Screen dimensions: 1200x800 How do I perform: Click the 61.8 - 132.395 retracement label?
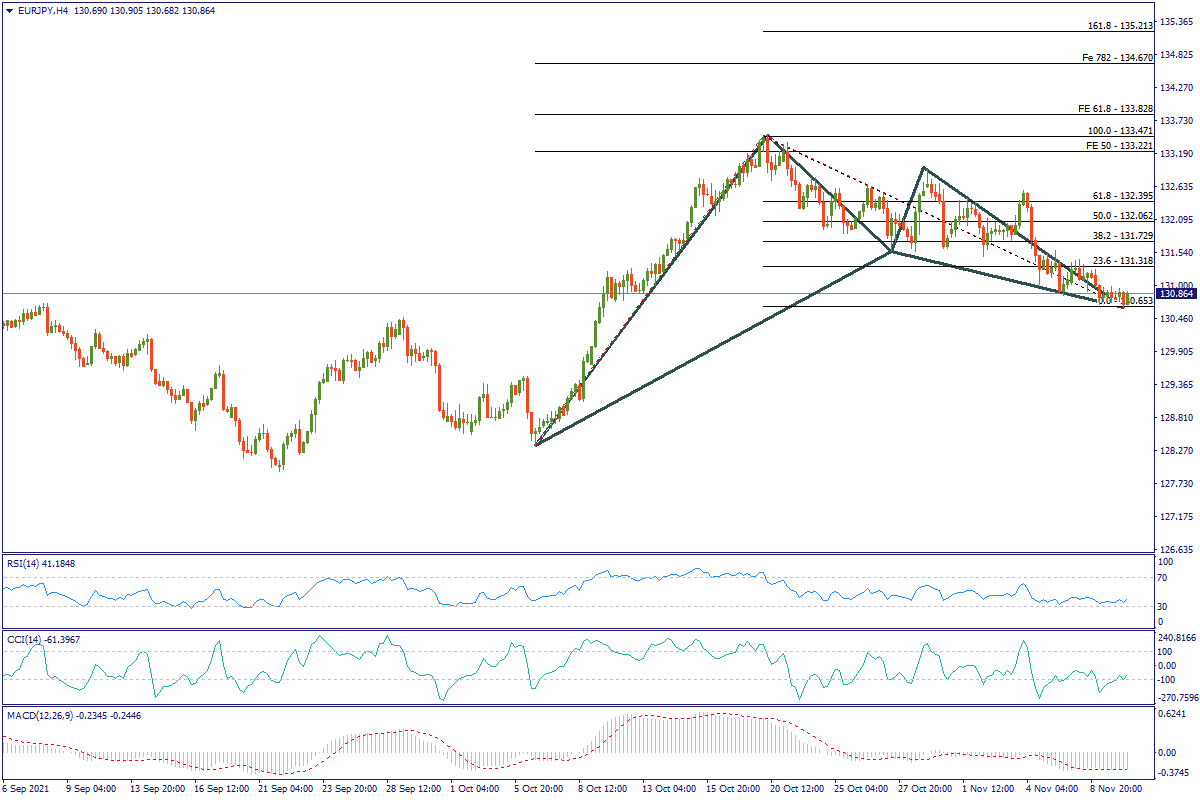coord(1122,195)
